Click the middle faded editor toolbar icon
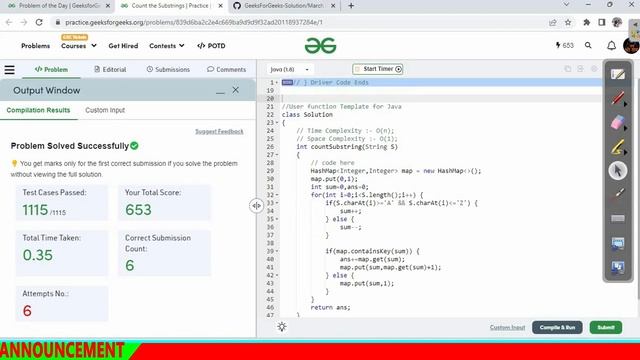This screenshot has width=640, height=360. point(580,69)
